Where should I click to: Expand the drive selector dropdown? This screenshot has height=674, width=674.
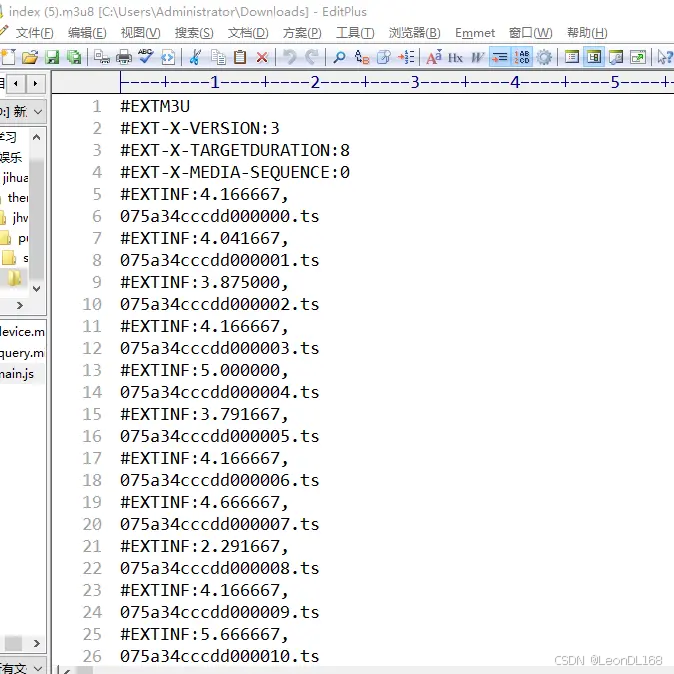[x=38, y=112]
